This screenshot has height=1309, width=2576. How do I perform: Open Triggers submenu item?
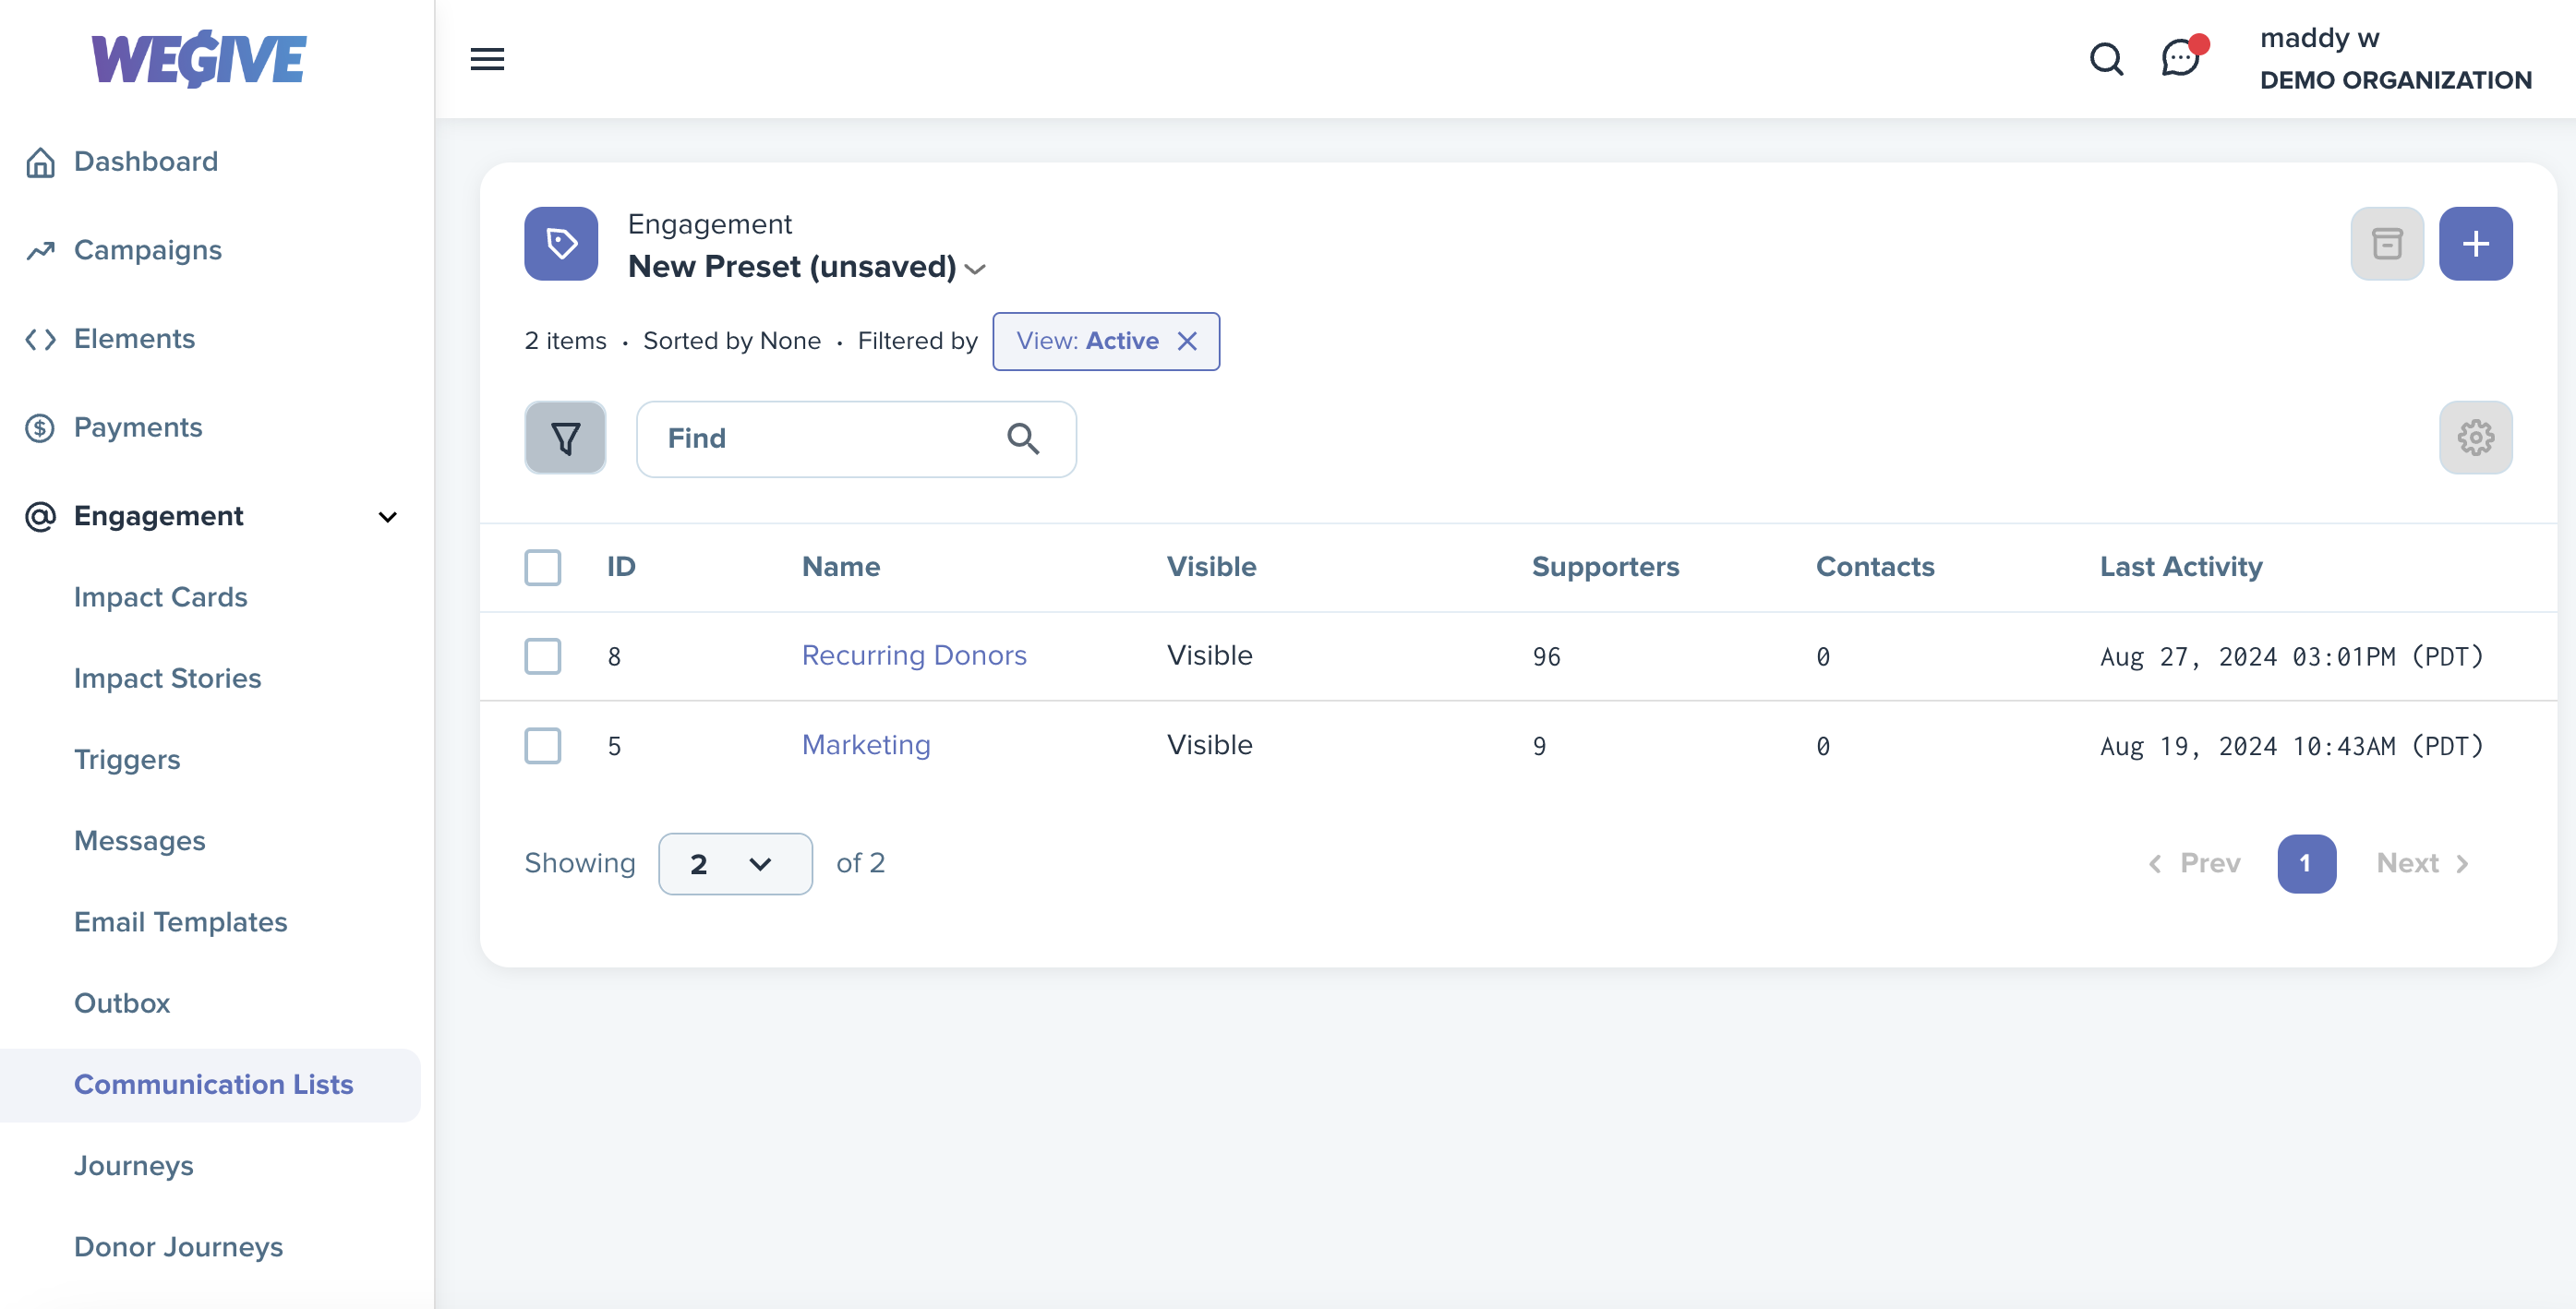(127, 760)
